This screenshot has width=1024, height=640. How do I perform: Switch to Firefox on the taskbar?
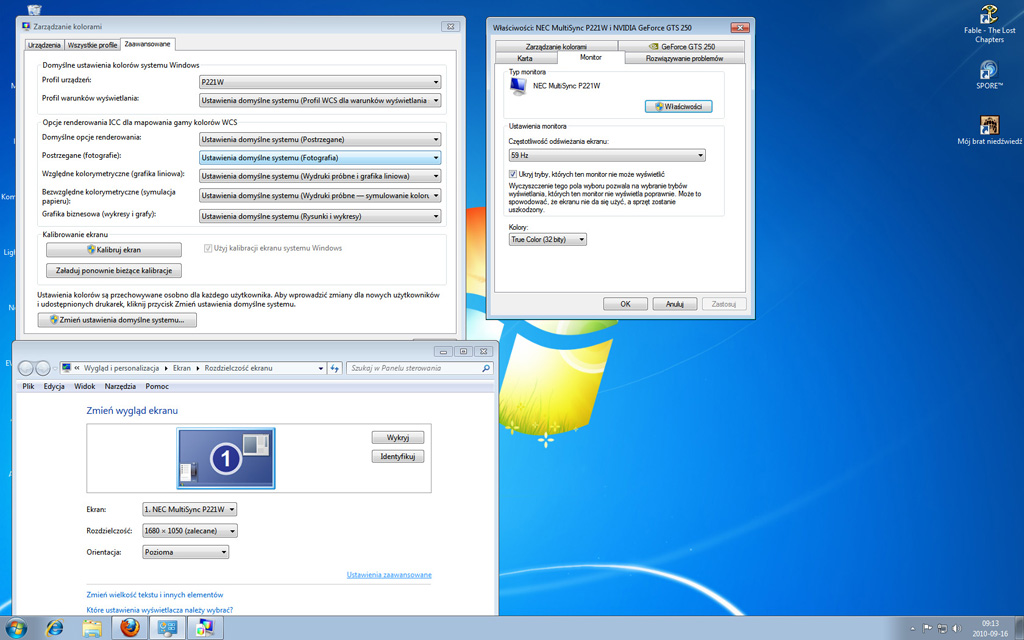129,628
